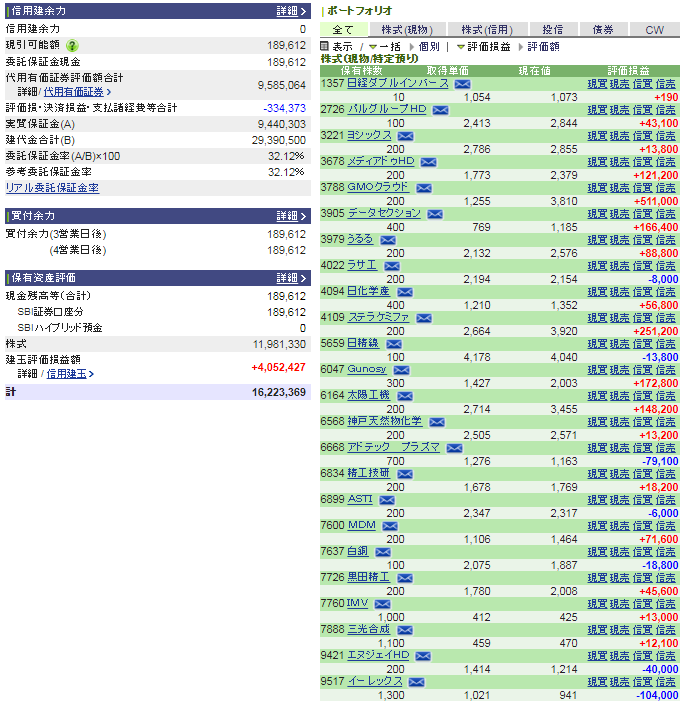Click the 表示 table view icon

325,46
